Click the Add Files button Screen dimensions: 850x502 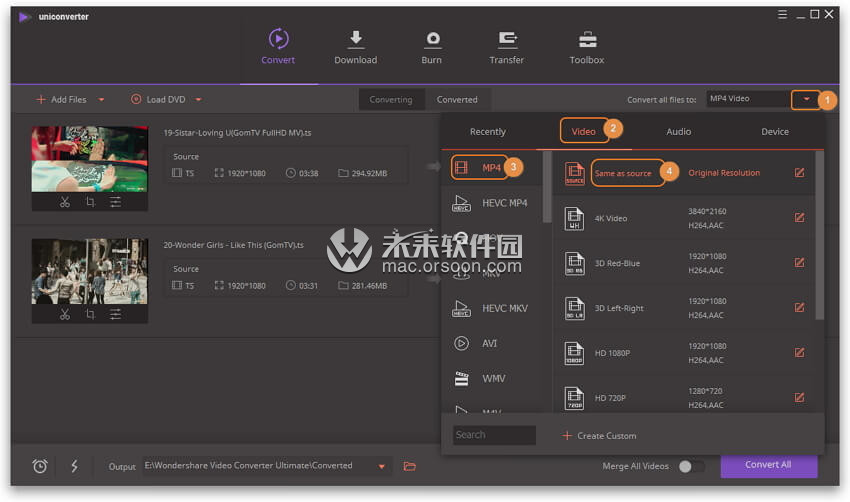(x=61, y=100)
